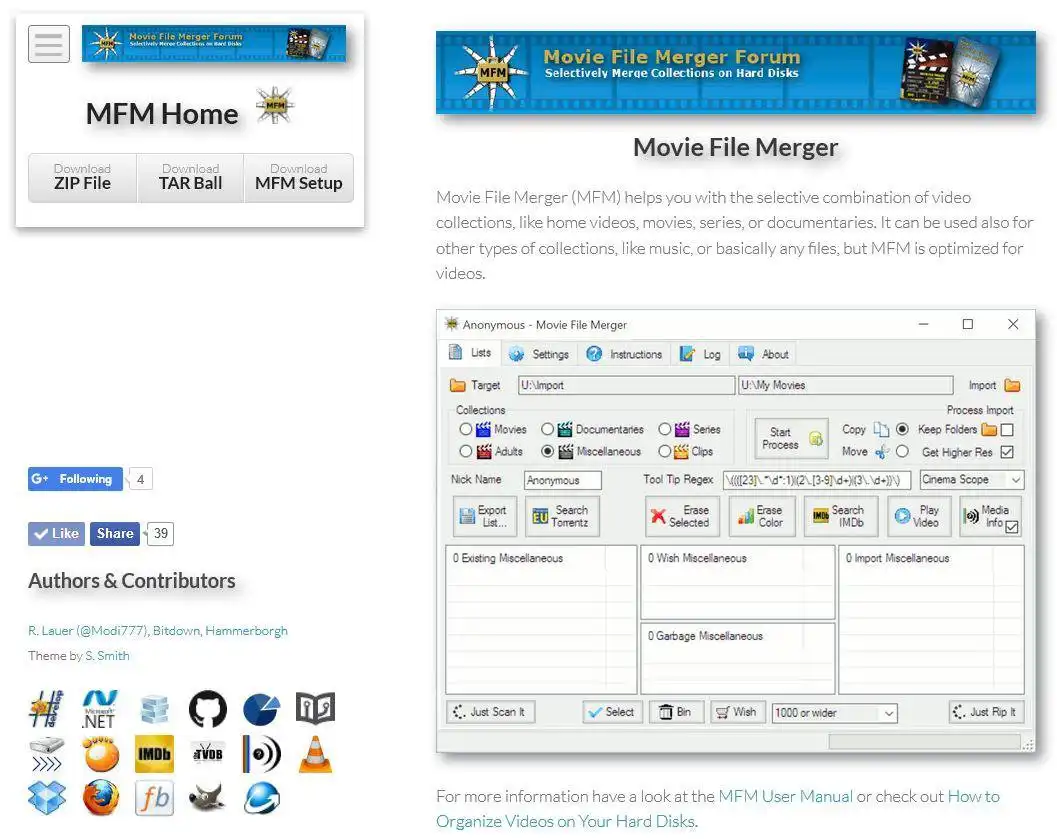Click the blue globe arrow icon

262,798
